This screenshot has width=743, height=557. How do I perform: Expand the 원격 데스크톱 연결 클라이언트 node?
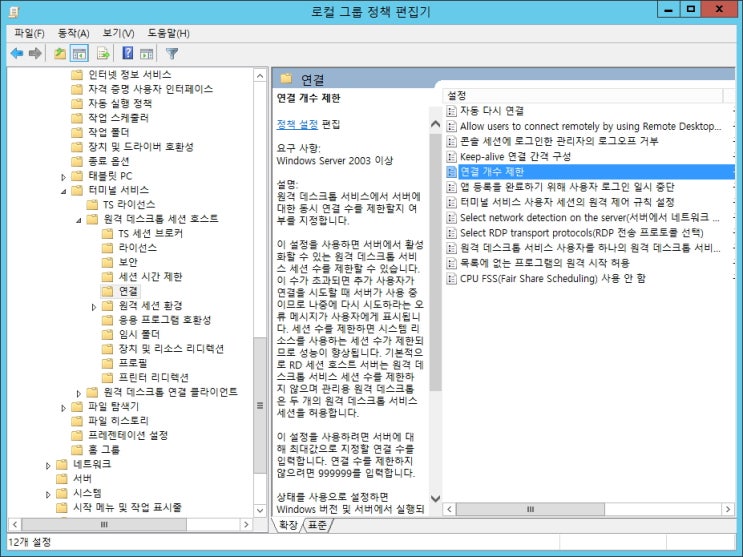coord(79,393)
